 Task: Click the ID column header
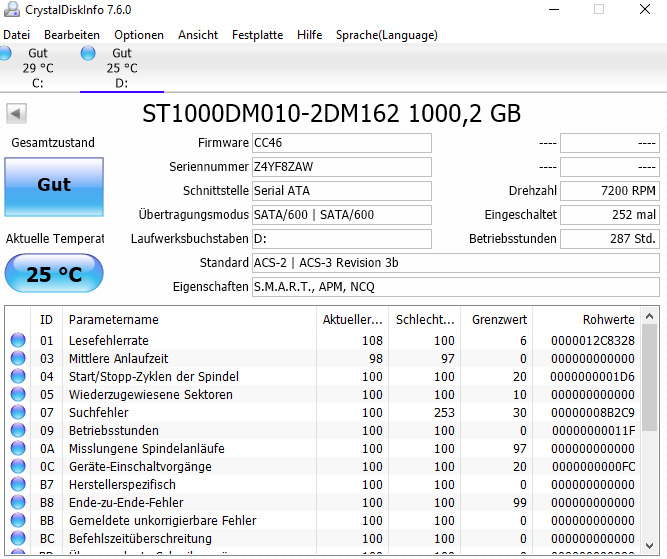pos(46,319)
